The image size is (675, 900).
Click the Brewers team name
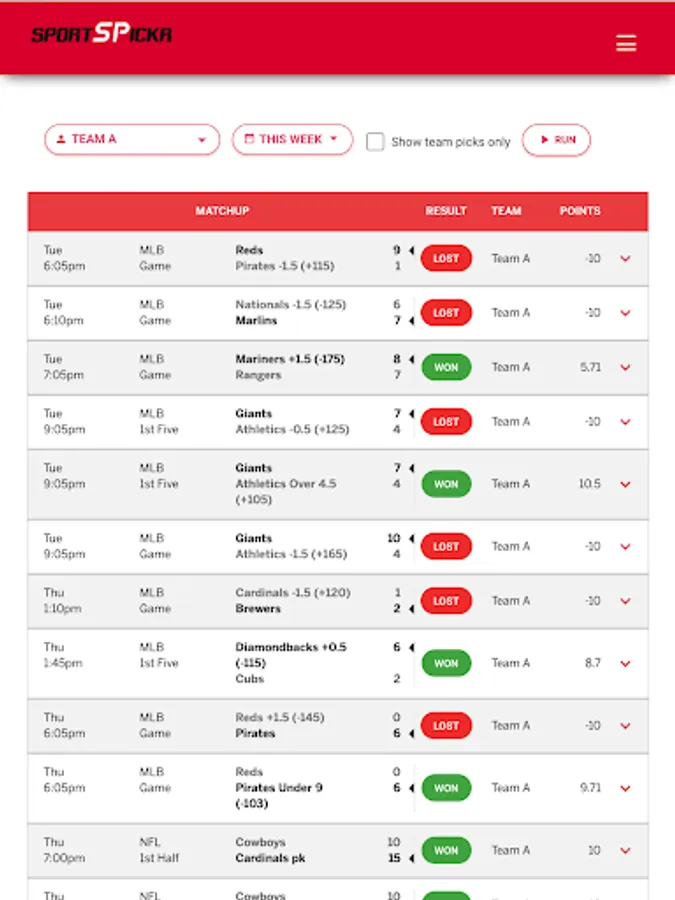(x=258, y=609)
